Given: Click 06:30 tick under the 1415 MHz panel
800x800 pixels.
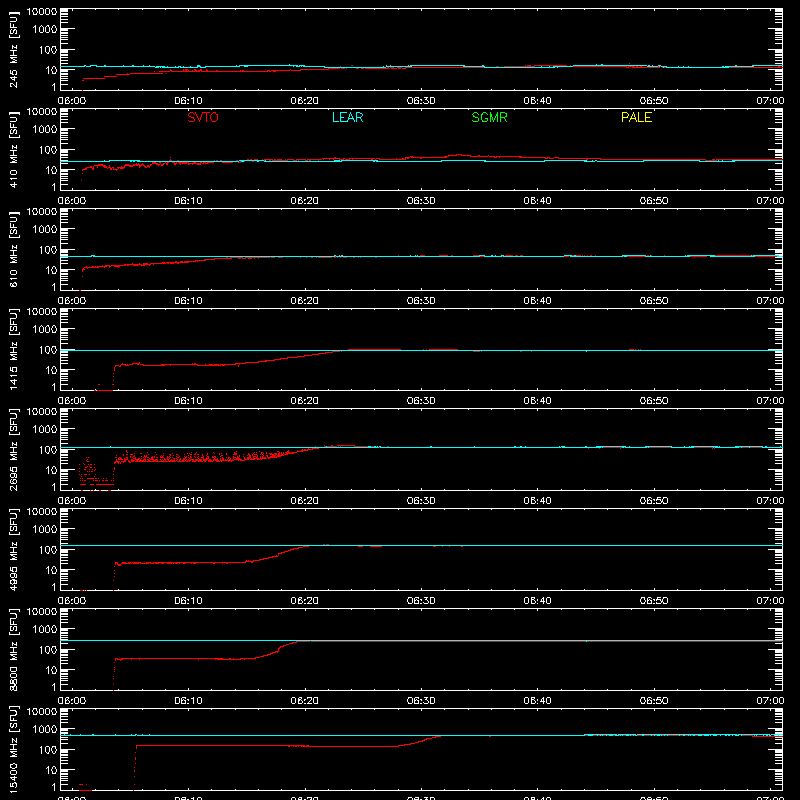Looking at the screenshot, I should coord(421,401).
